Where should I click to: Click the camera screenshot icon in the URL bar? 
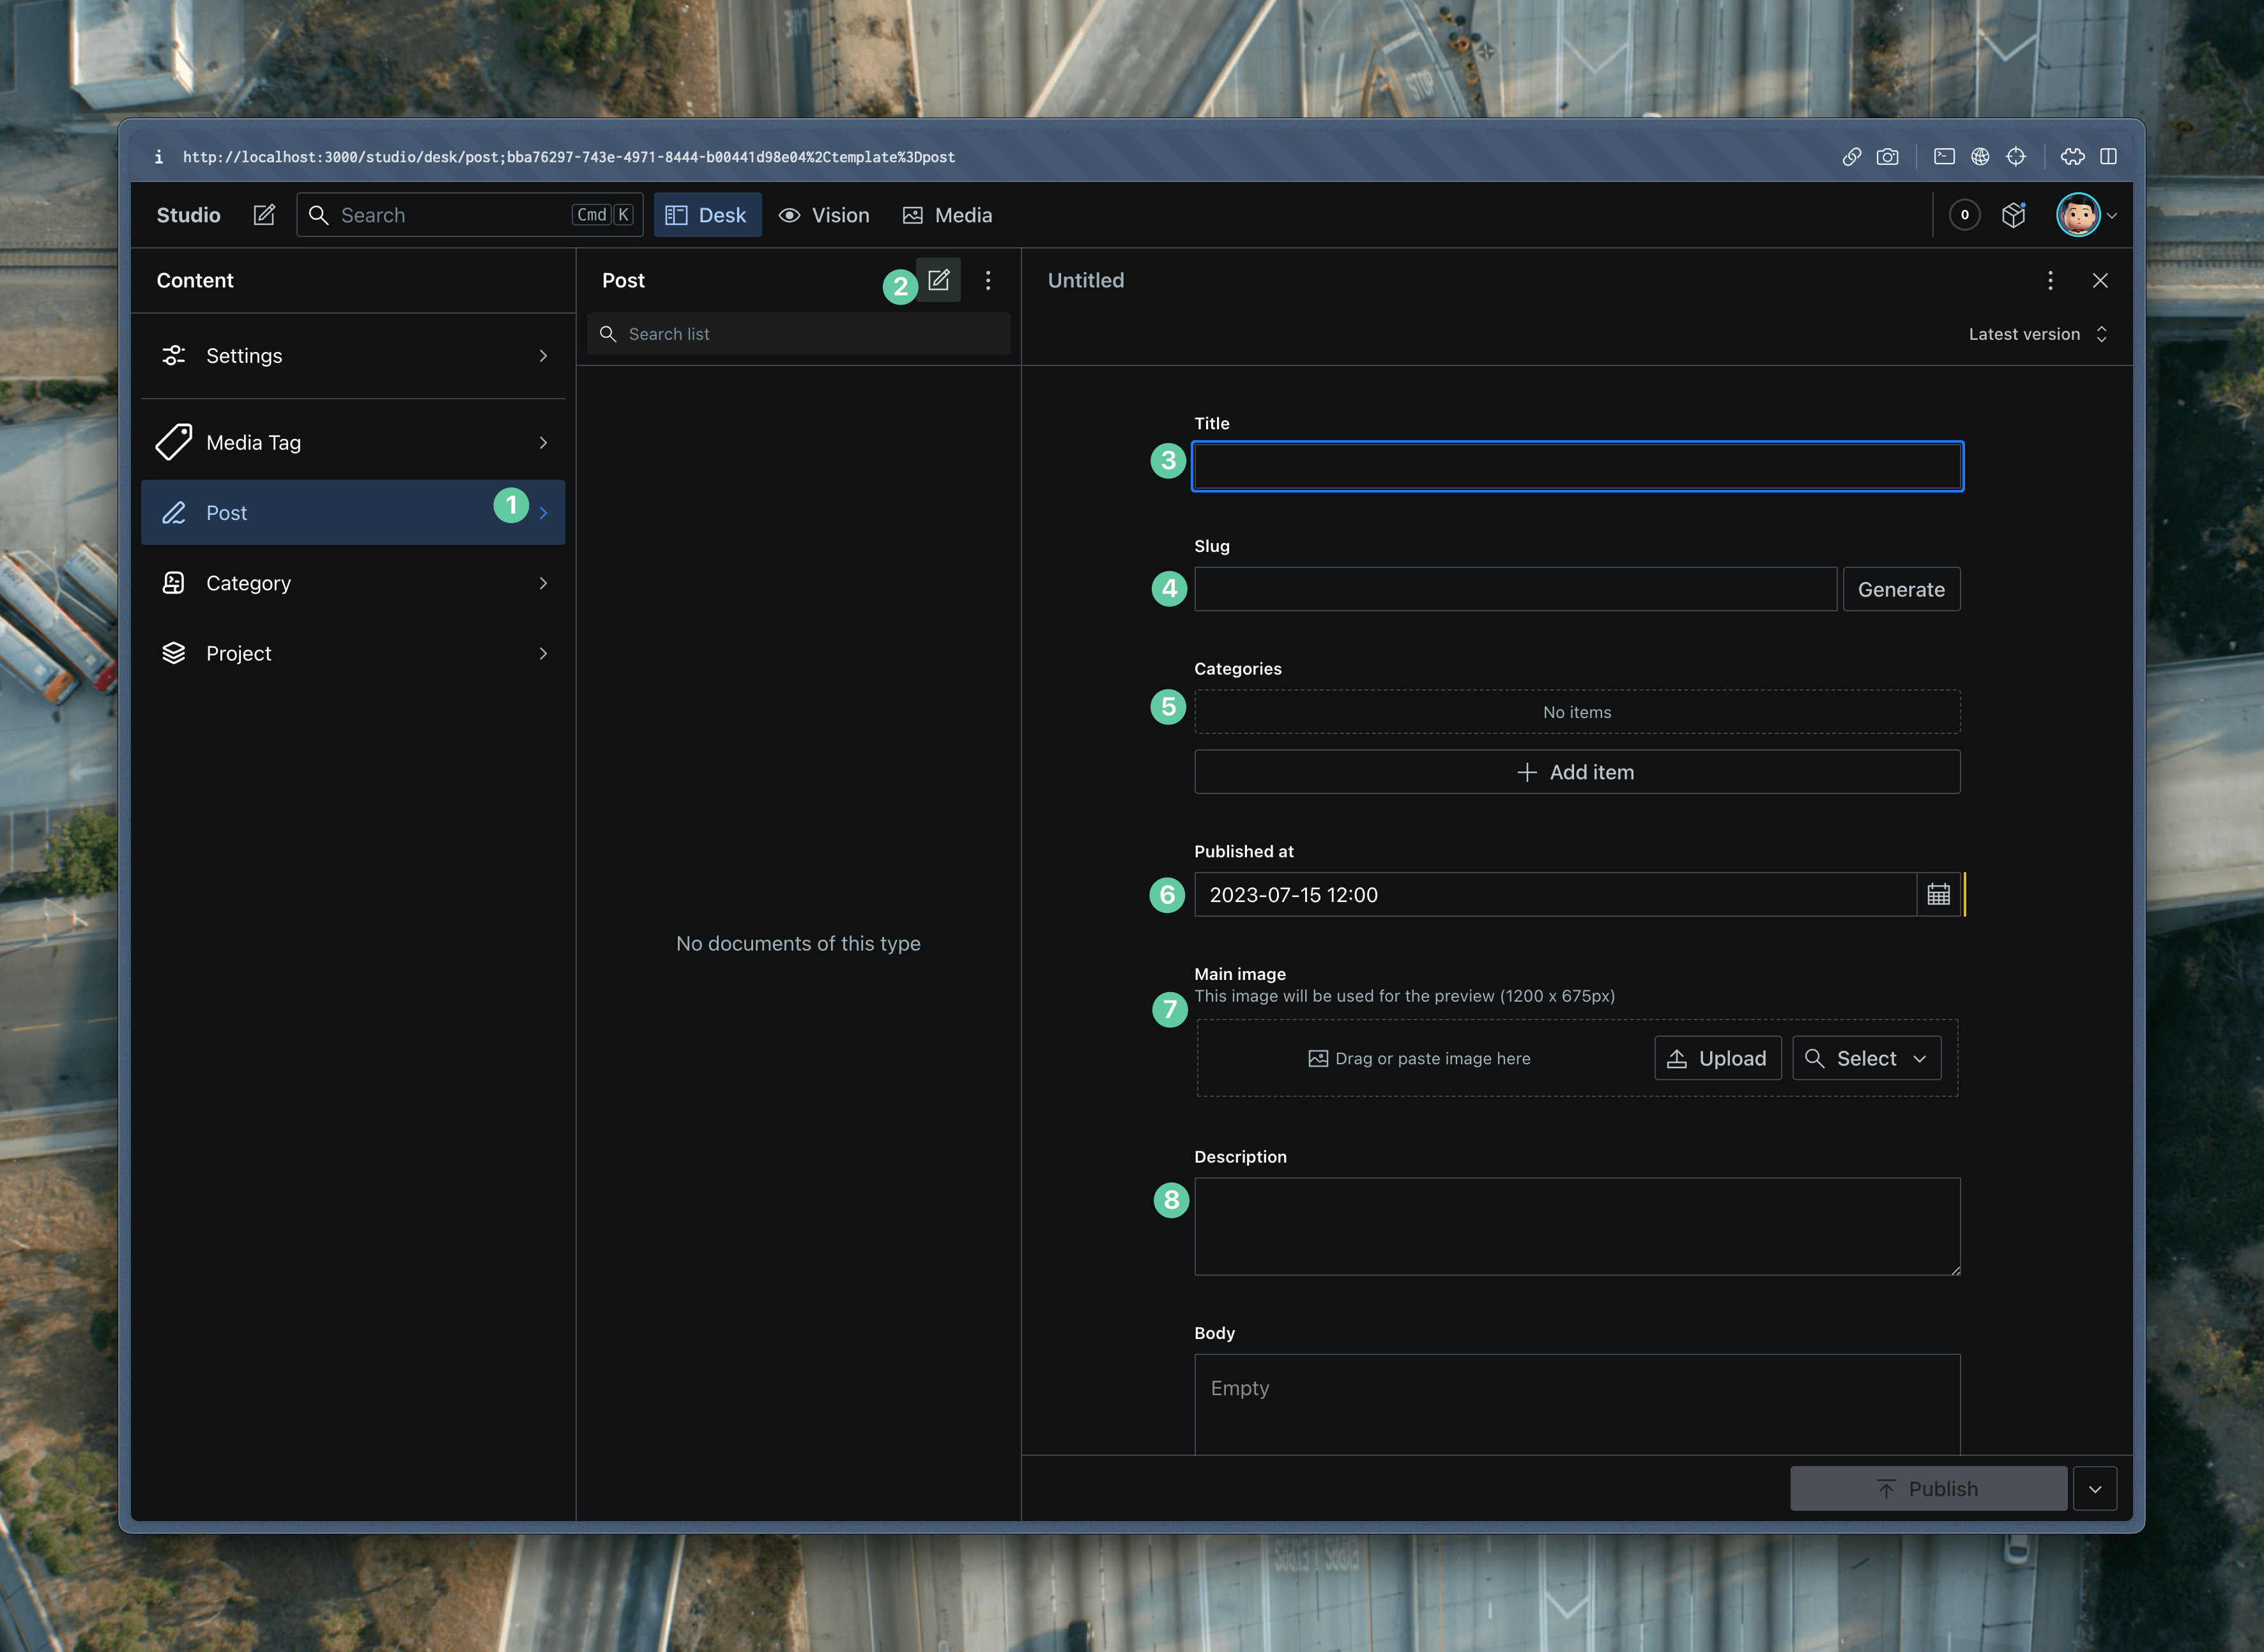pyautogui.click(x=1887, y=157)
